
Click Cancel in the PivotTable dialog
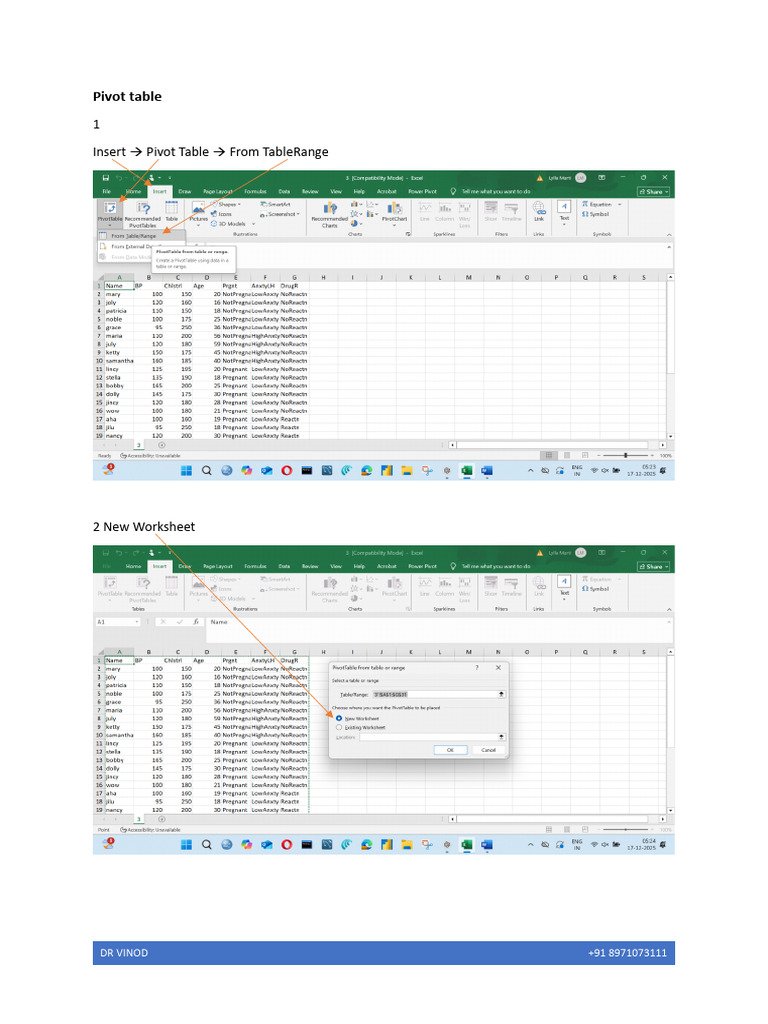(x=488, y=750)
